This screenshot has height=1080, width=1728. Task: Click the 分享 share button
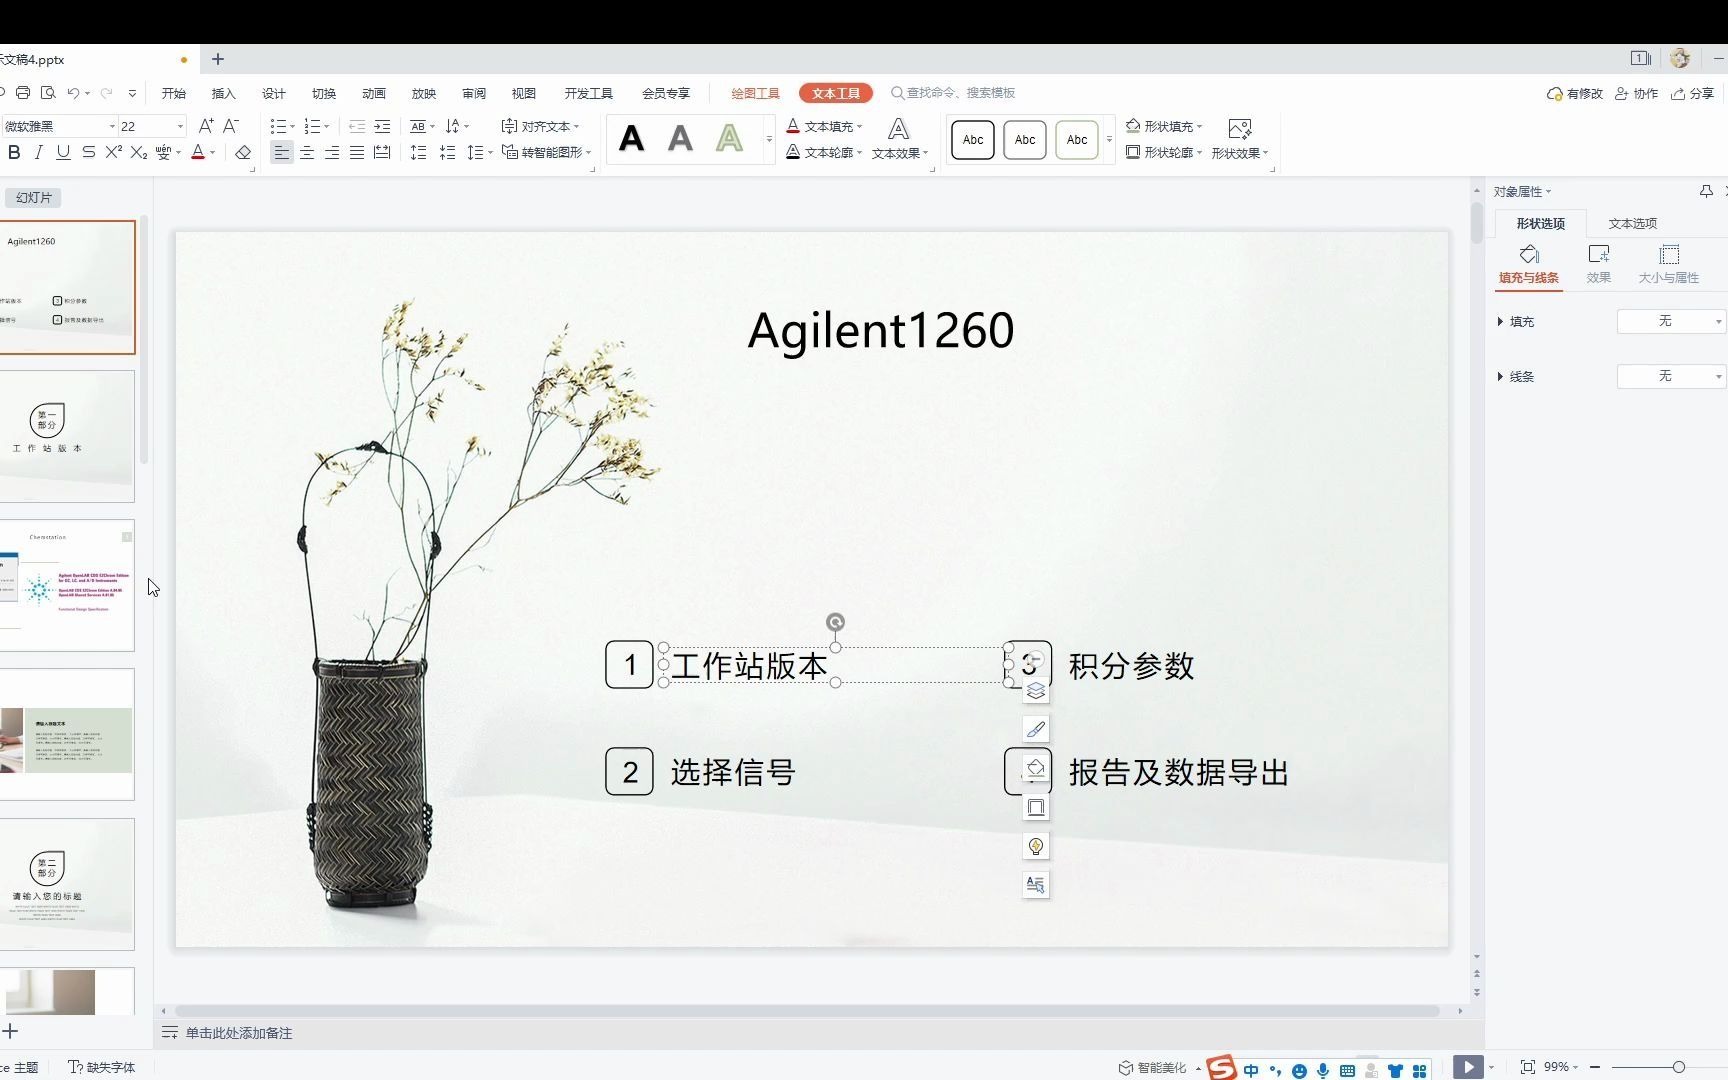tap(1693, 93)
